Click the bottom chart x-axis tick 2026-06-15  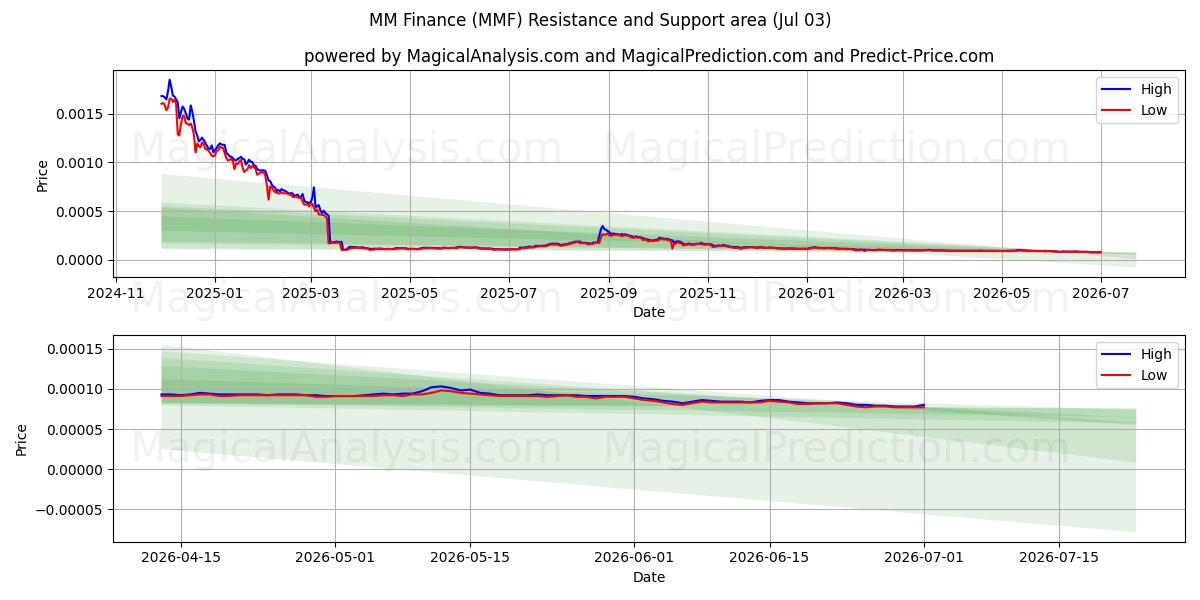770,559
